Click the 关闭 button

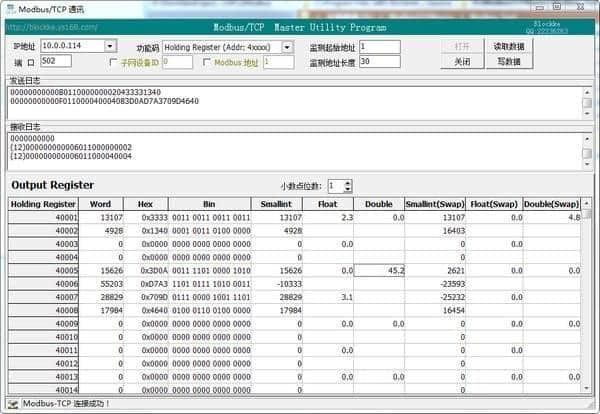click(462, 61)
